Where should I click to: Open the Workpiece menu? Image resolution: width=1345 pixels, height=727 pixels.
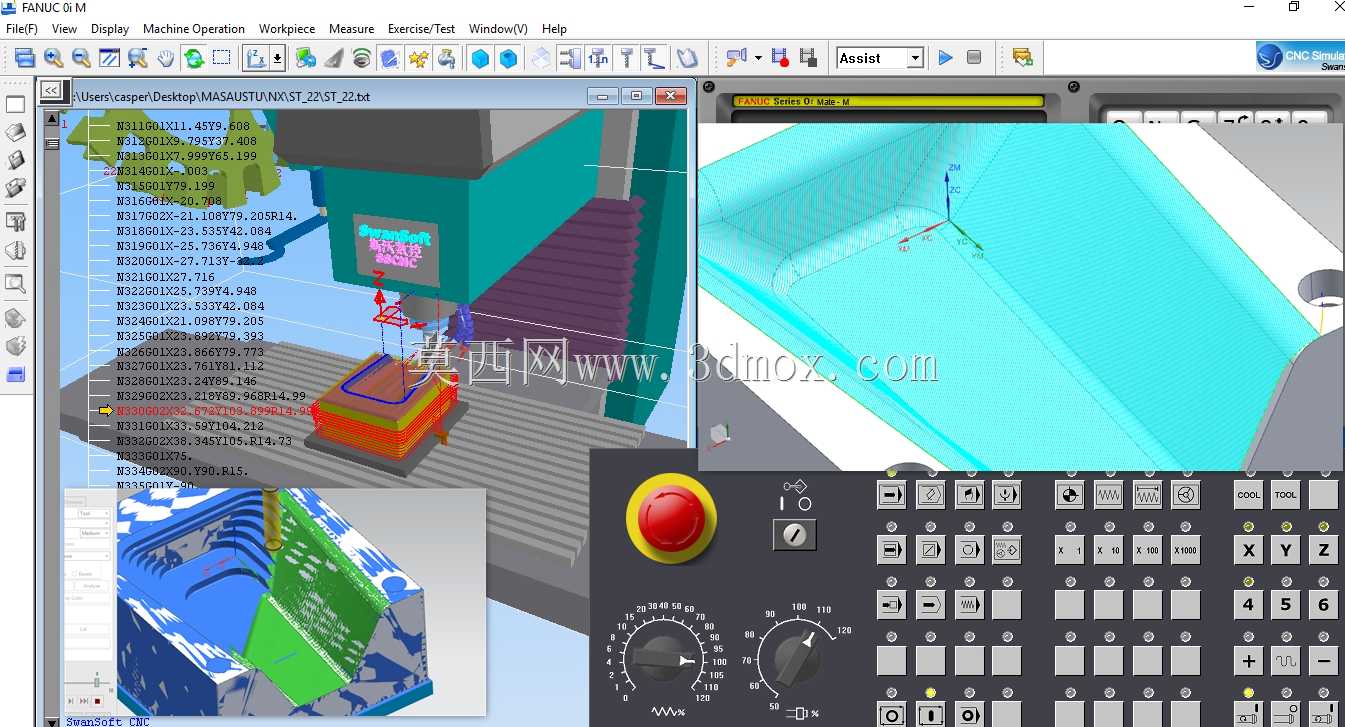[287, 29]
